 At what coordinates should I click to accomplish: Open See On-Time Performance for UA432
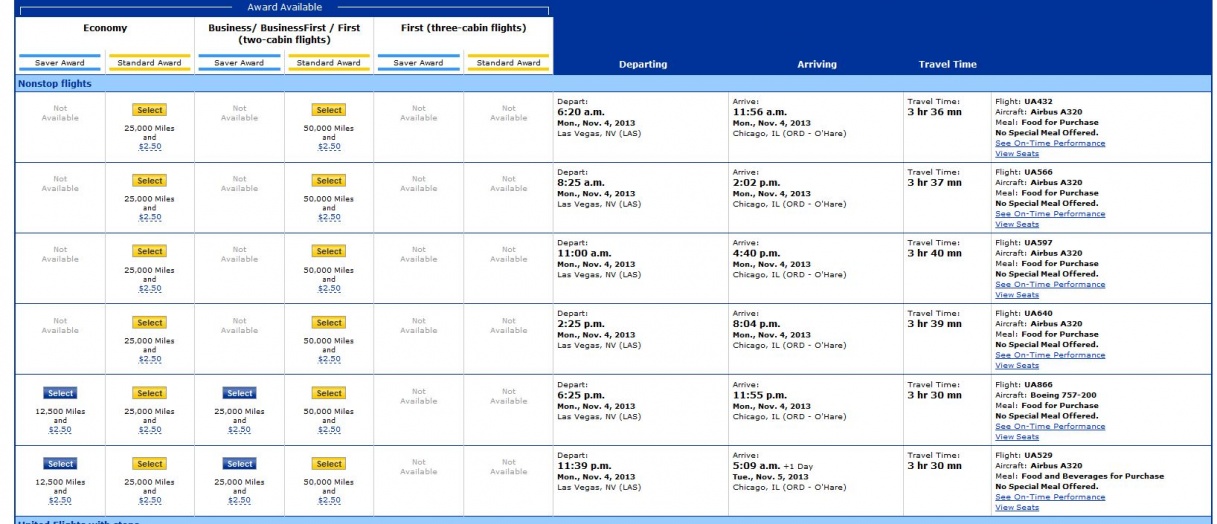point(1050,143)
